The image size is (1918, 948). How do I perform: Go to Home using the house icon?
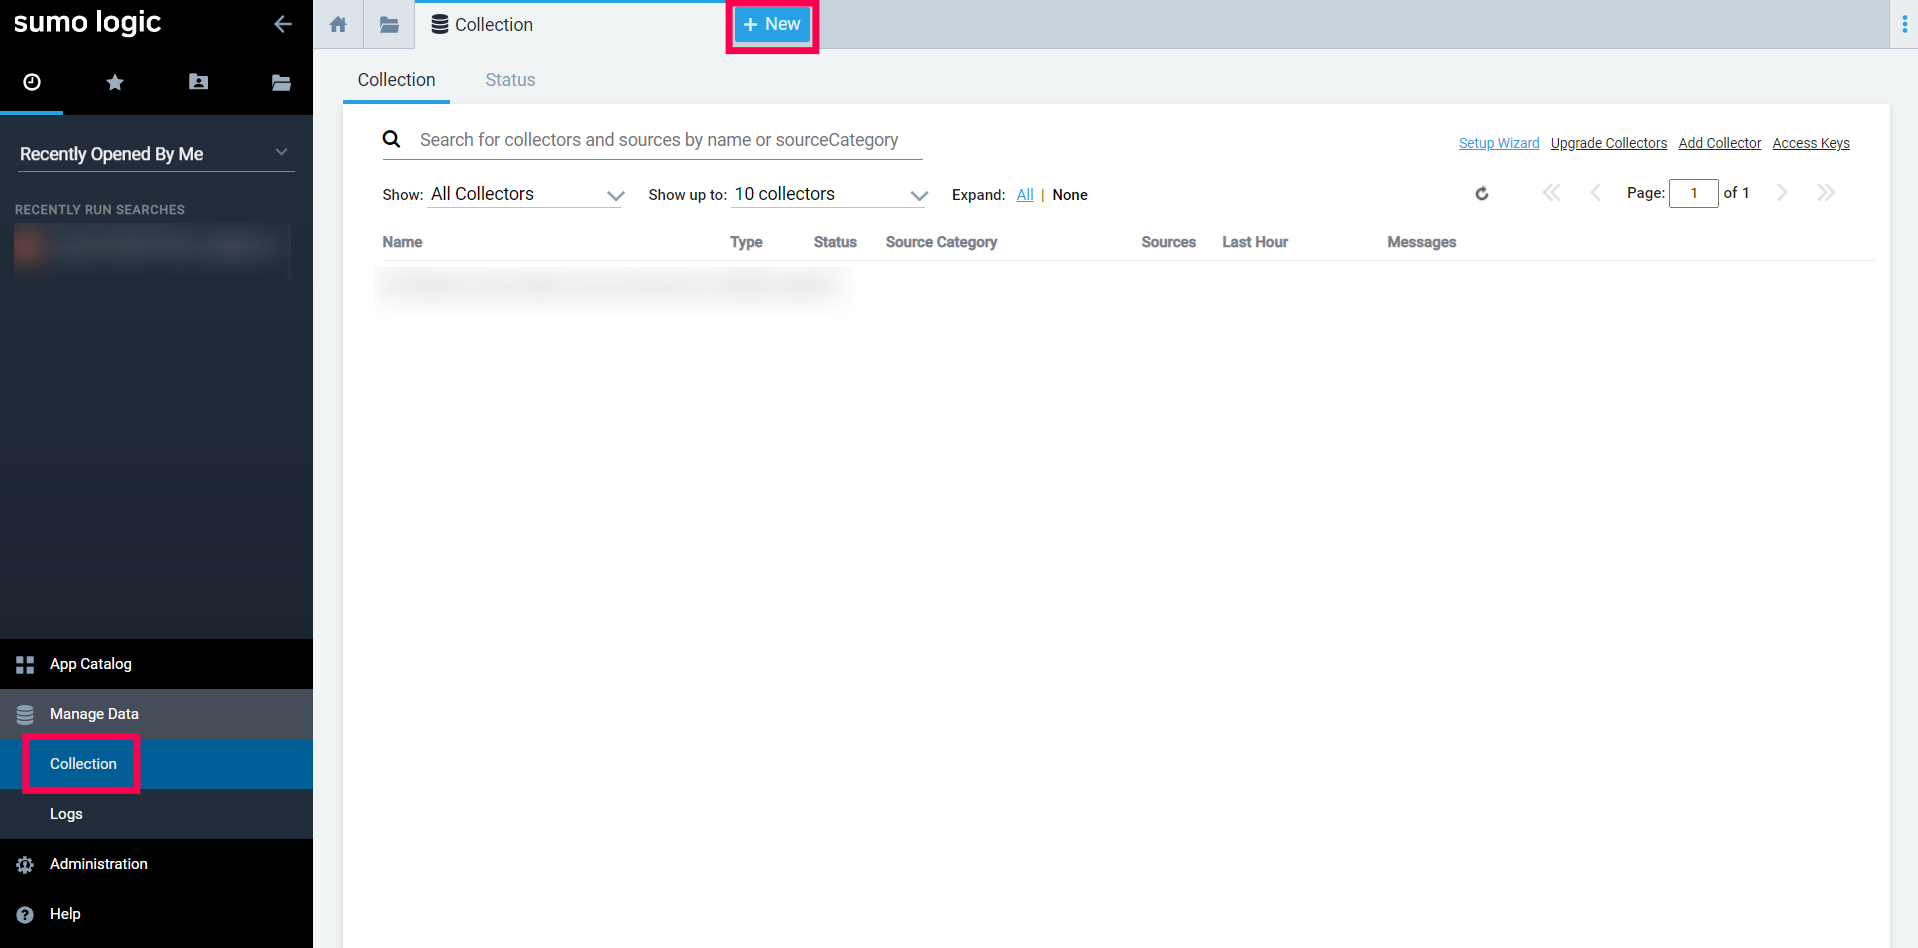338,24
